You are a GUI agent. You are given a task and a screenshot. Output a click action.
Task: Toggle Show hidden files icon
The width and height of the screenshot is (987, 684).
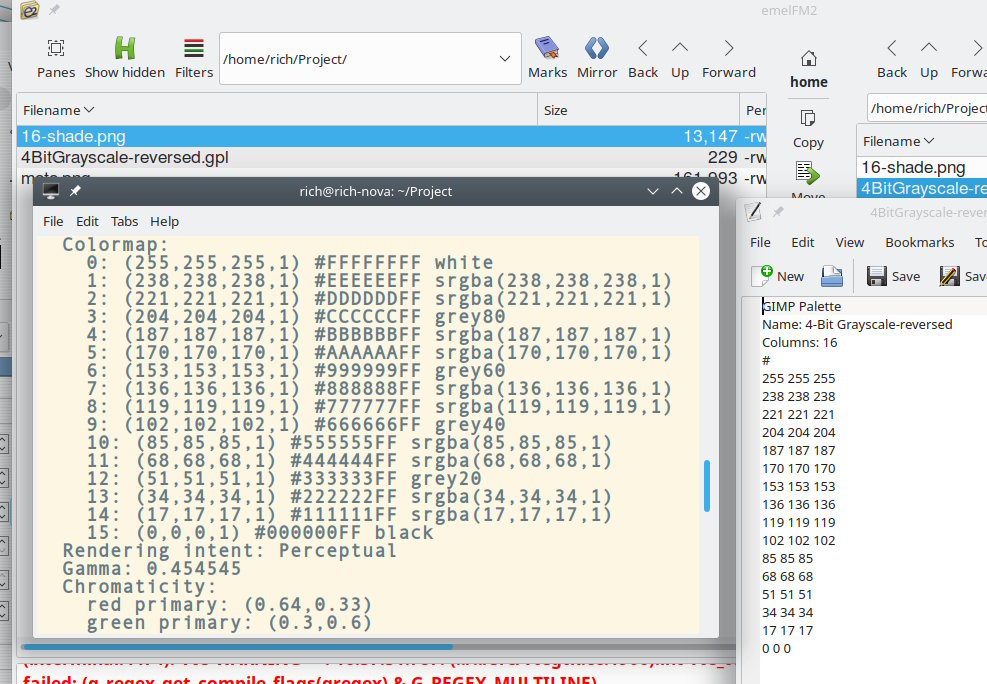coord(125,48)
